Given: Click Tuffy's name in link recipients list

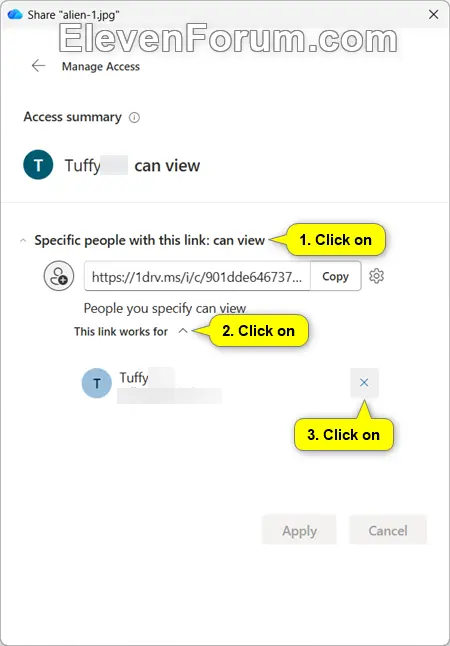Looking at the screenshot, I should point(134,377).
